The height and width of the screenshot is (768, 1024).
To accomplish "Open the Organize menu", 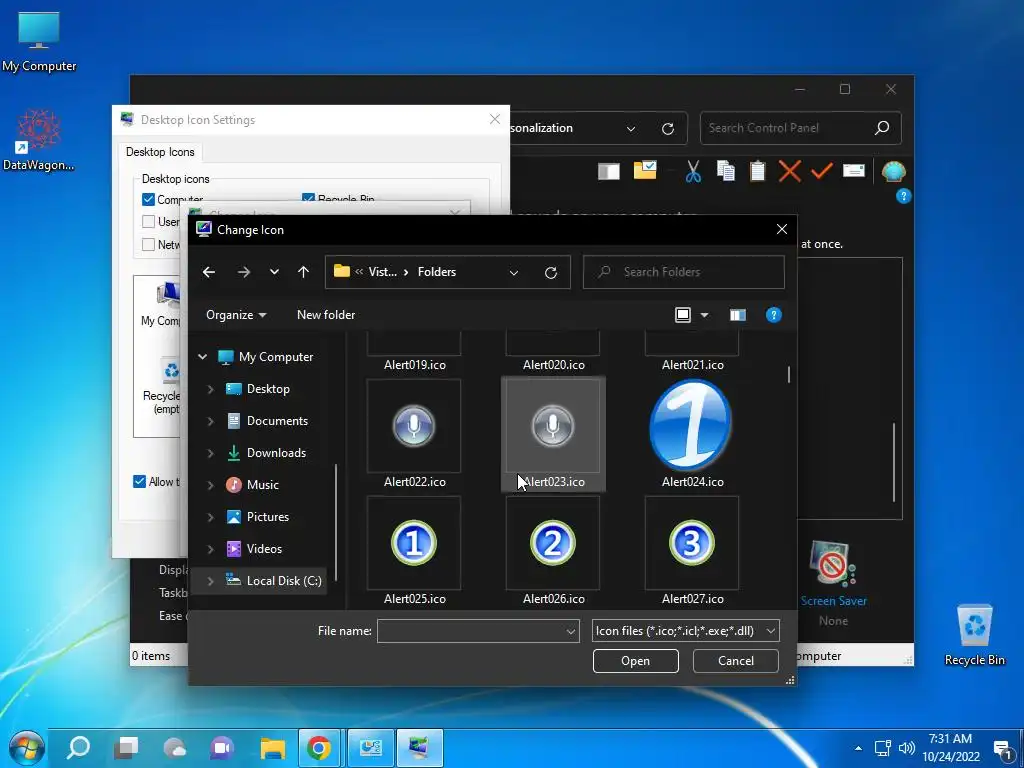I will [x=236, y=315].
